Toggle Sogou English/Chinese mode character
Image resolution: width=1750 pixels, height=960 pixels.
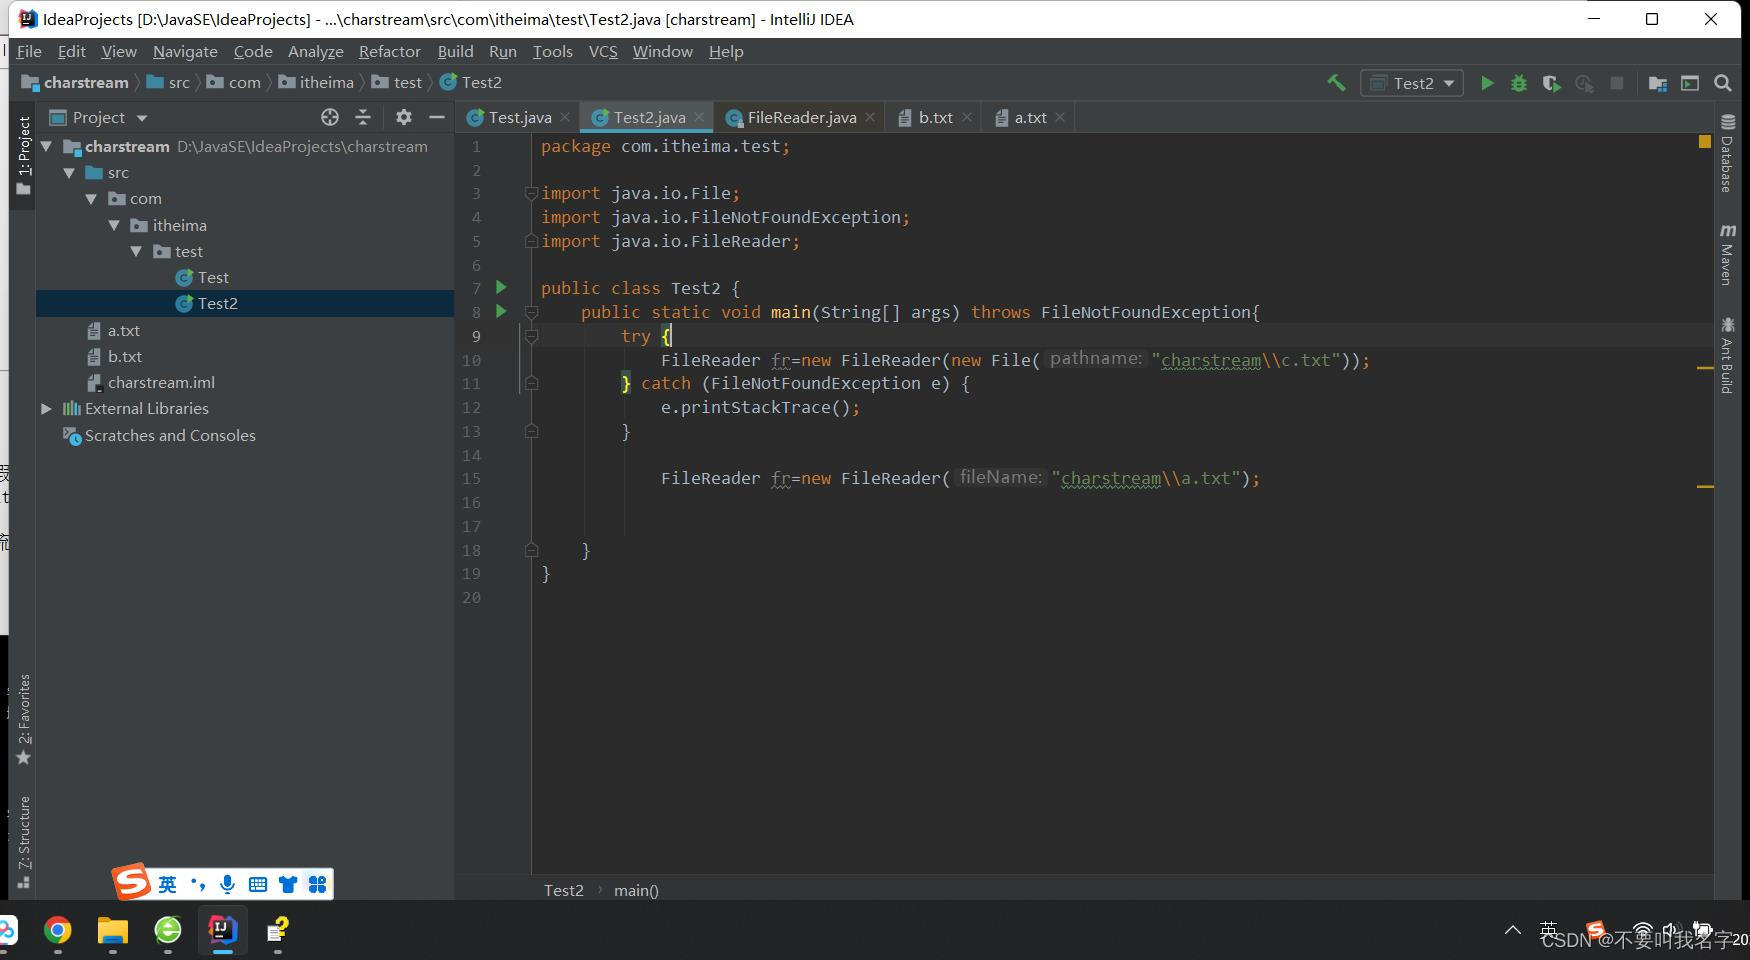167,884
